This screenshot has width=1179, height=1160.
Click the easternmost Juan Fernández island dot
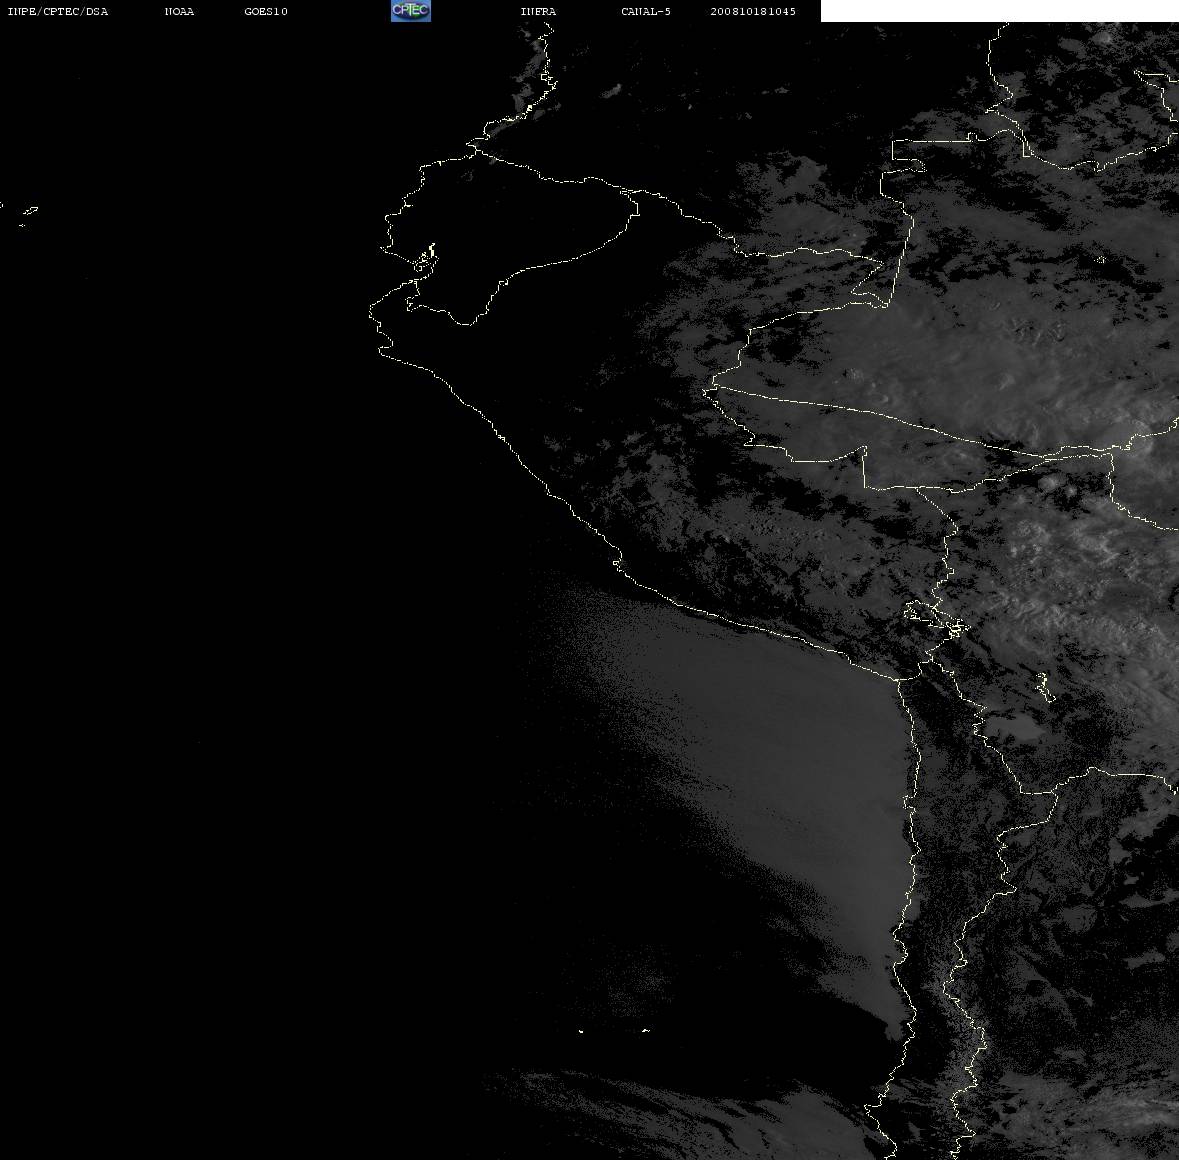(646, 1030)
